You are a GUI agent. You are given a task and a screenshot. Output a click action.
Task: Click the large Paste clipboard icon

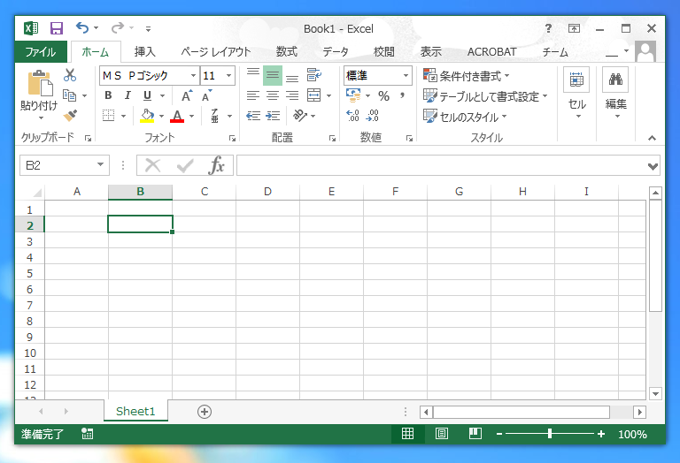39,83
